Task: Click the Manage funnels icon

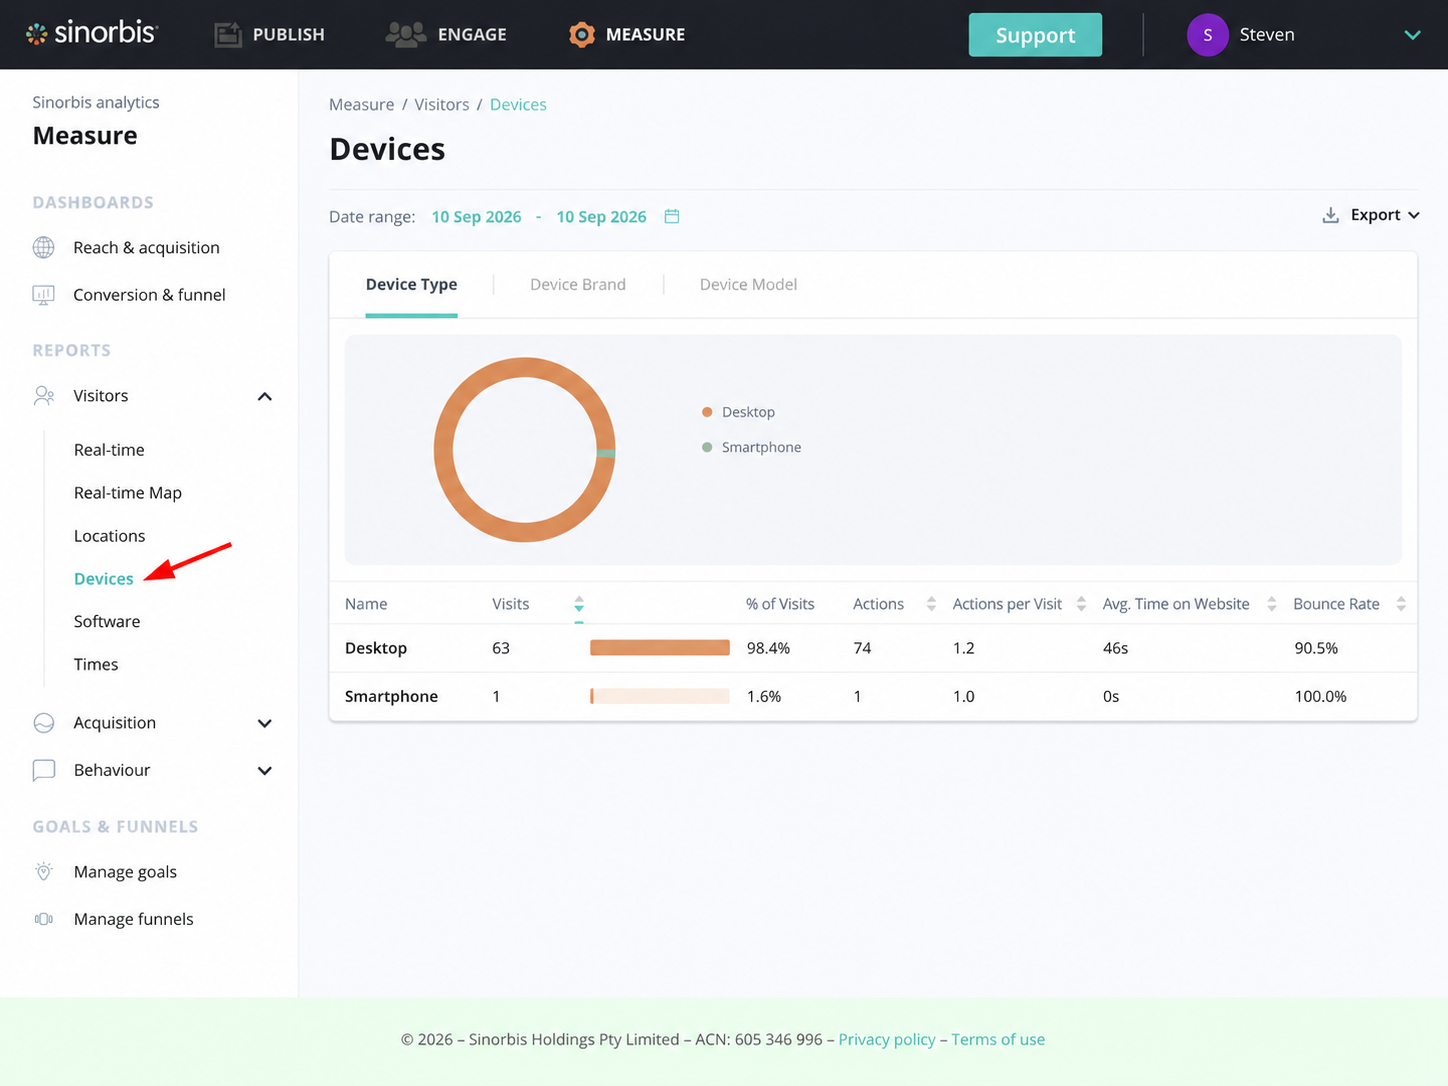Action: pyautogui.click(x=44, y=919)
